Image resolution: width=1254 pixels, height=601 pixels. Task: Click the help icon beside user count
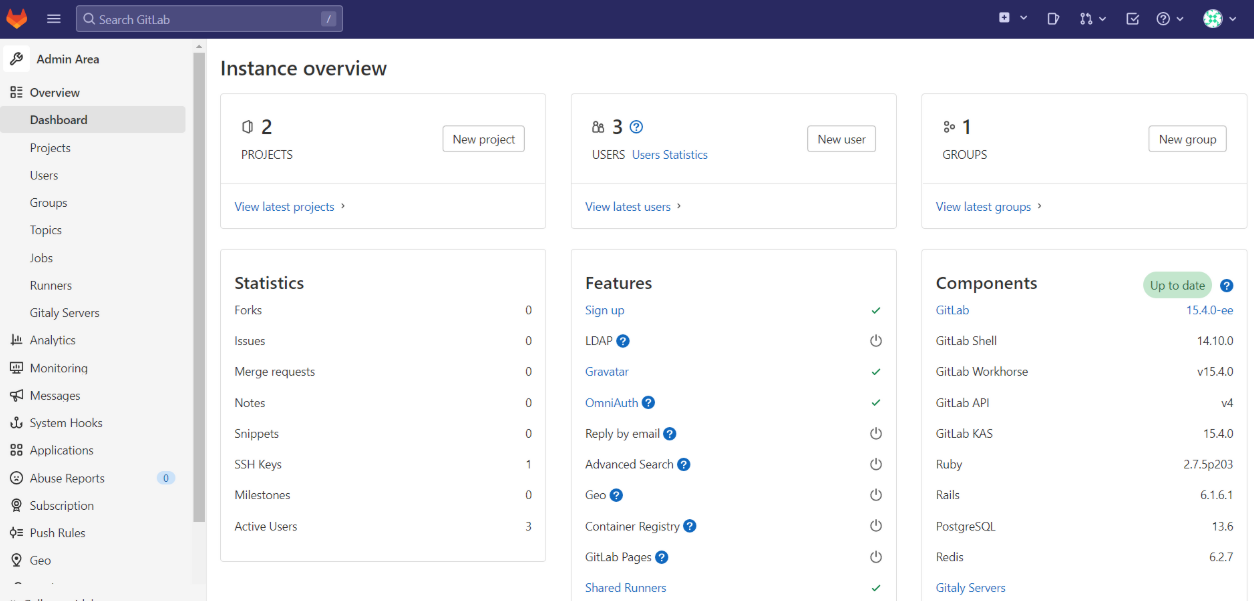636,127
